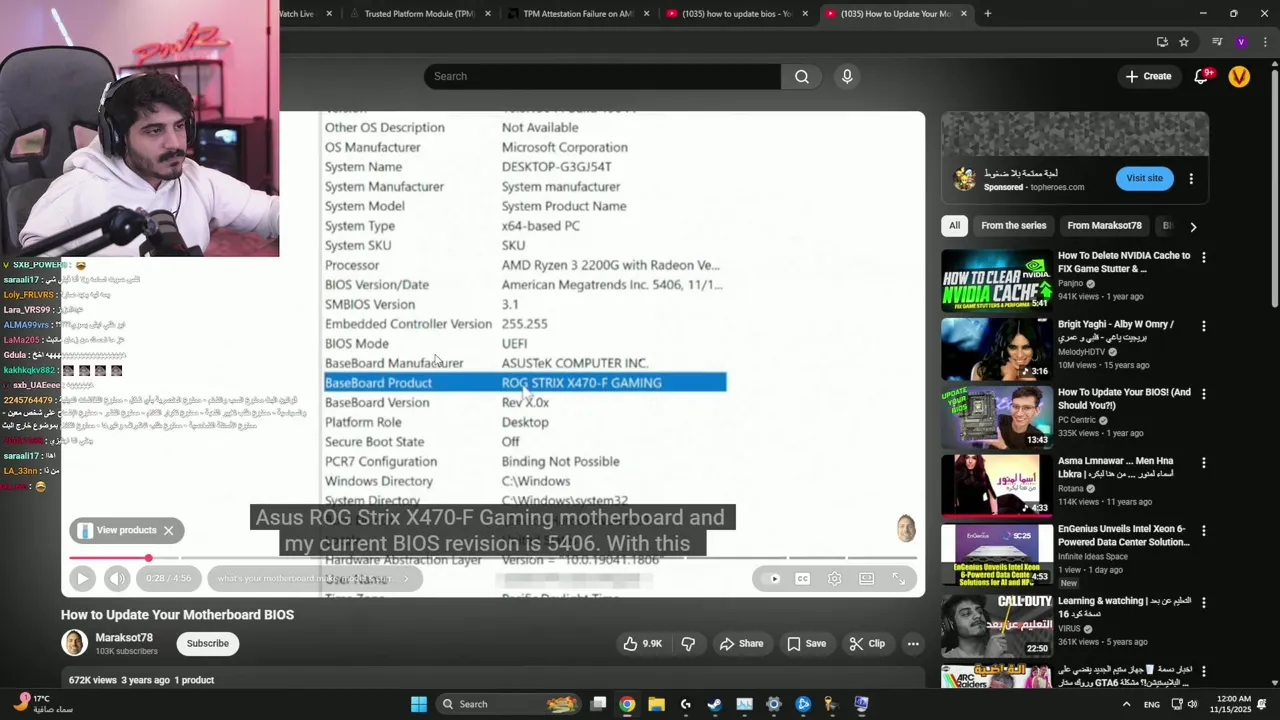Toggle the autoplay switch in the player

770,578
